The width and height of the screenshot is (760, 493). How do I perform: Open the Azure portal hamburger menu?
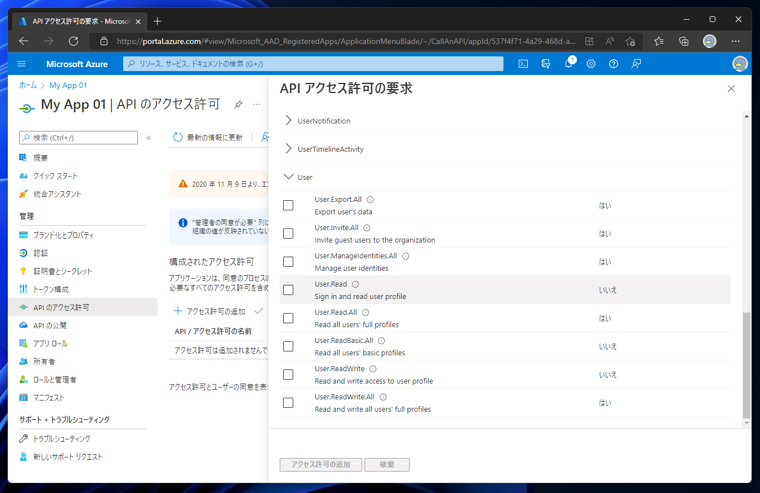[x=21, y=64]
